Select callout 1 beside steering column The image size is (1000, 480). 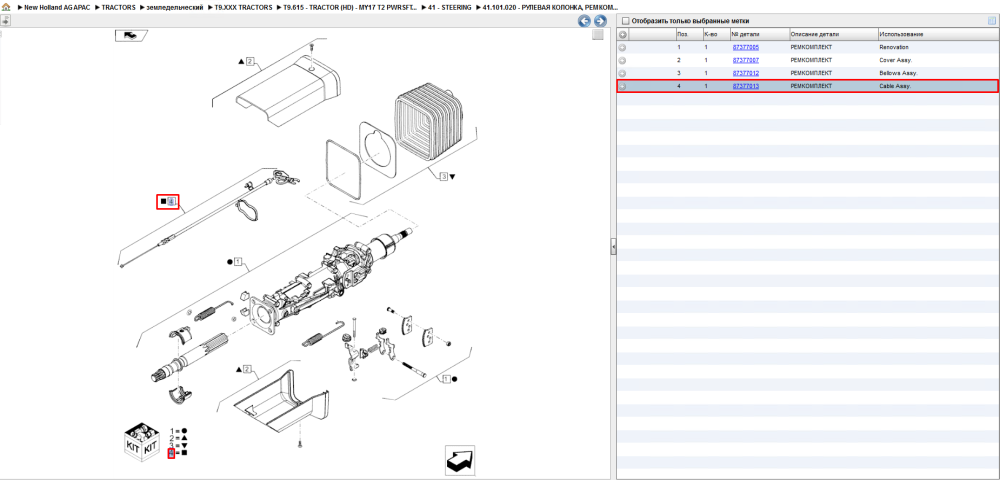coord(238,261)
